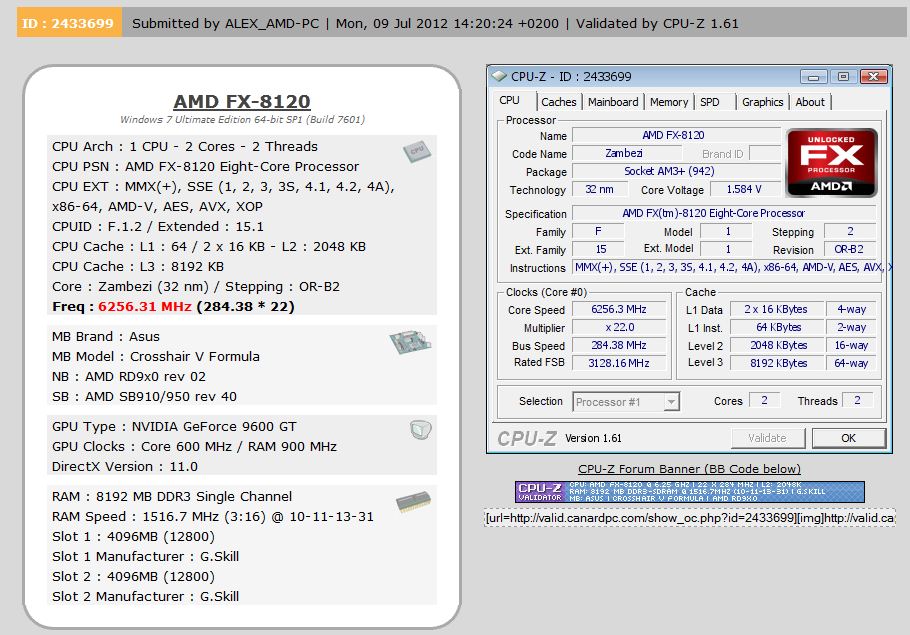Click the OK button in CPU-Z

[x=848, y=438]
